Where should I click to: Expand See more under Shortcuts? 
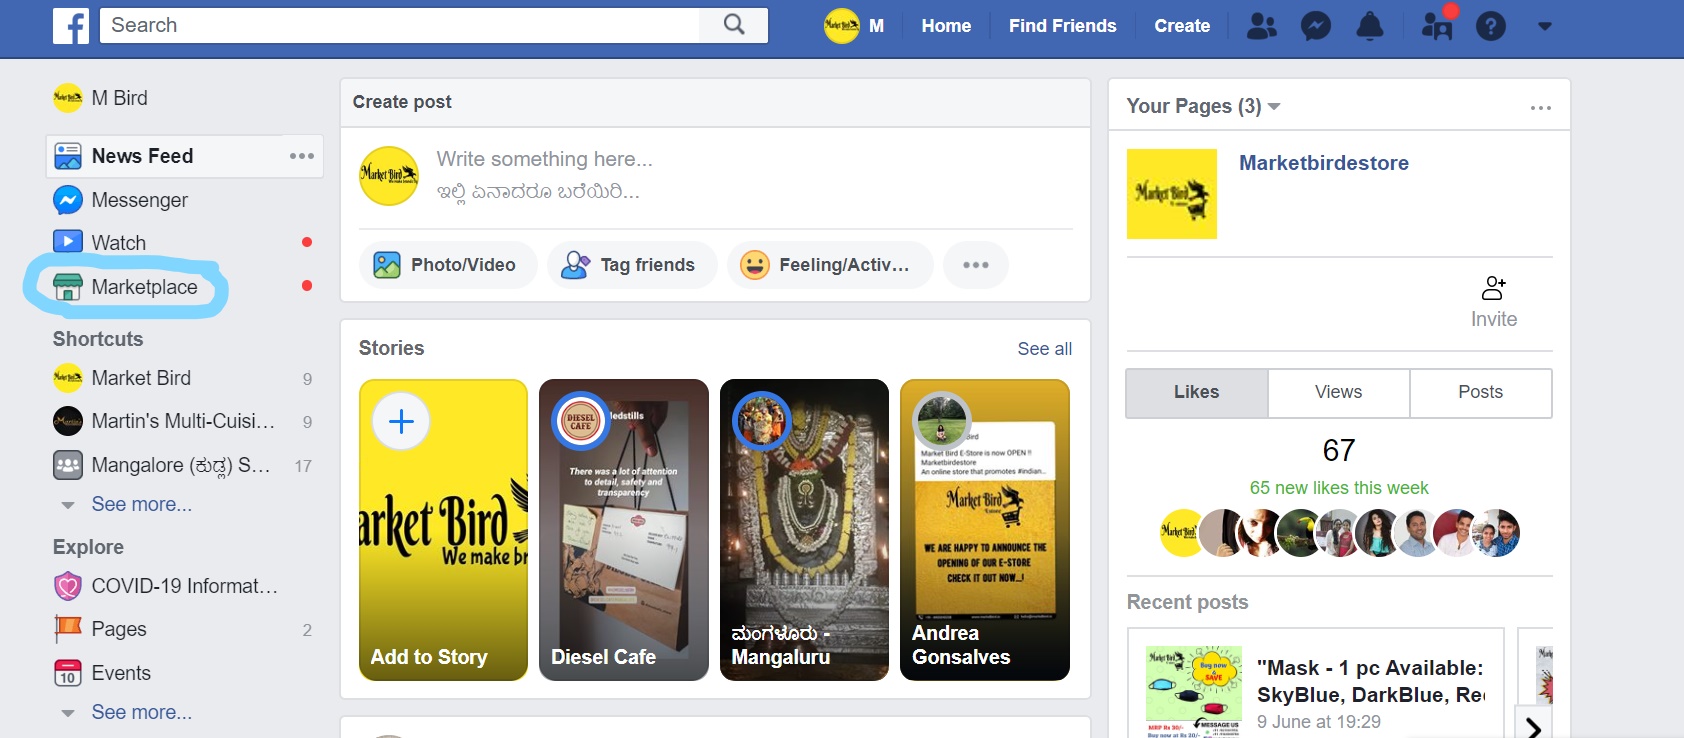click(x=141, y=505)
